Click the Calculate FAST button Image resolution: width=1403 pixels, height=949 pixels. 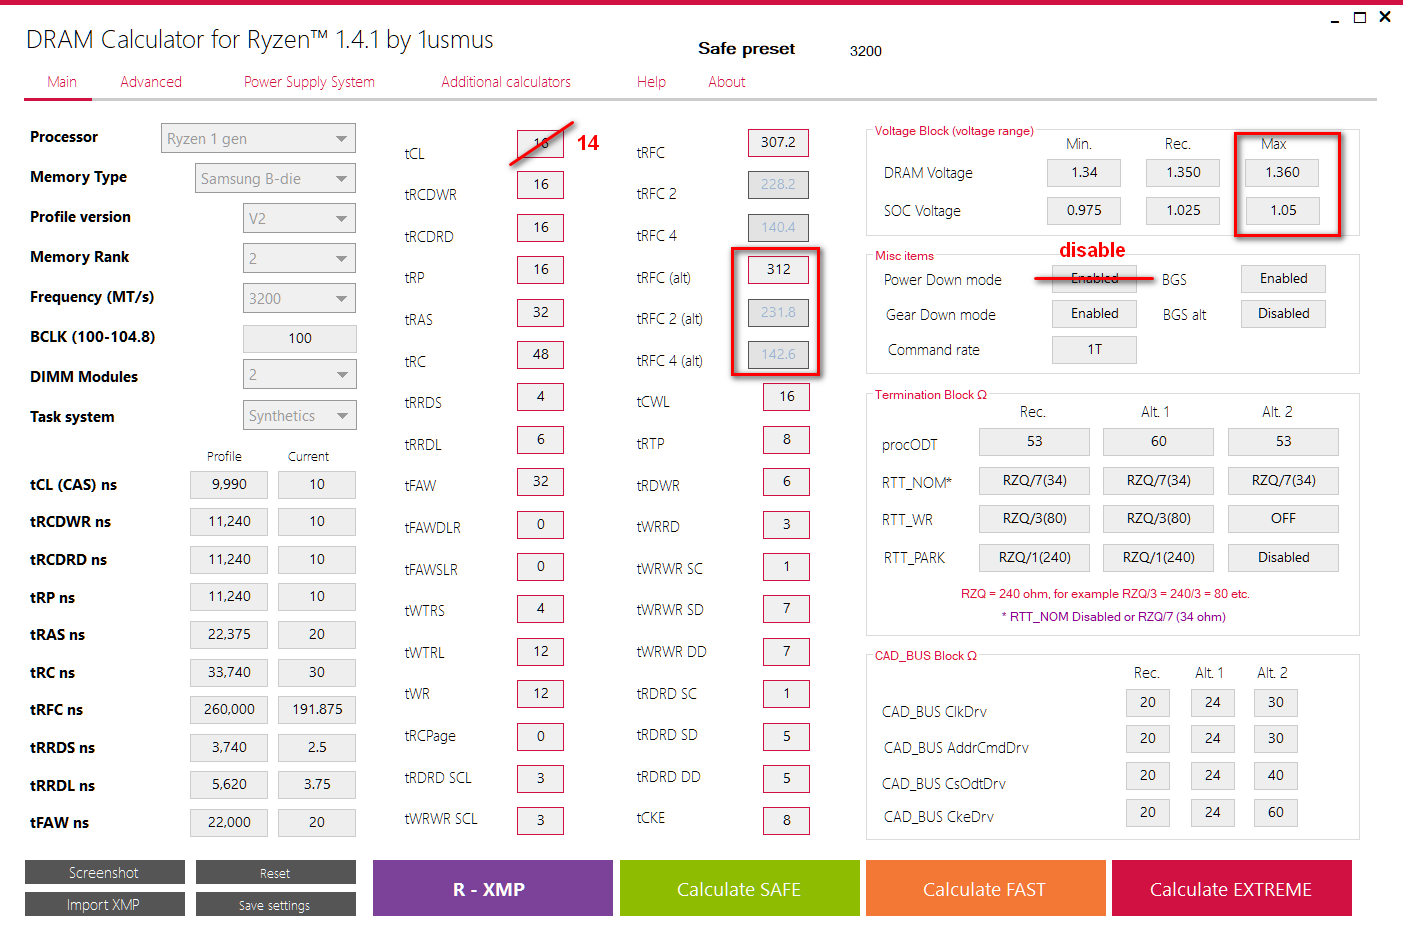pyautogui.click(x=986, y=889)
